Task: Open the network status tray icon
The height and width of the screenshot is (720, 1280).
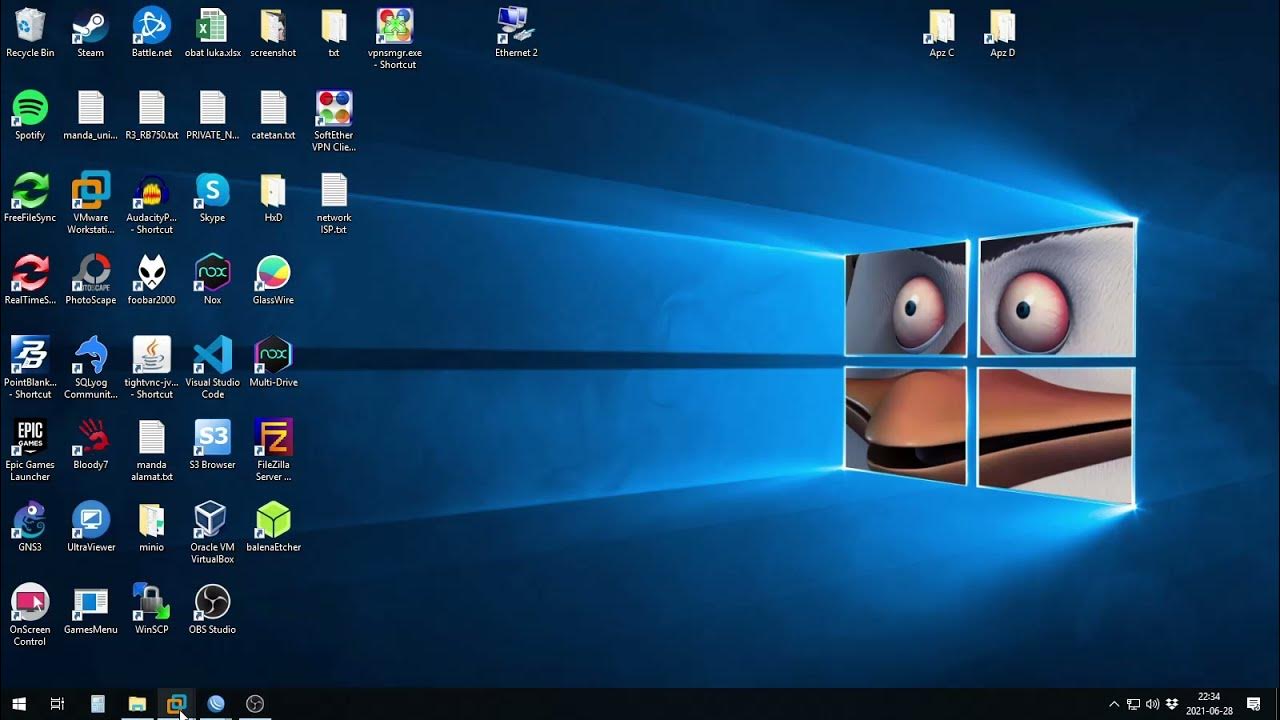Action: [1133, 704]
